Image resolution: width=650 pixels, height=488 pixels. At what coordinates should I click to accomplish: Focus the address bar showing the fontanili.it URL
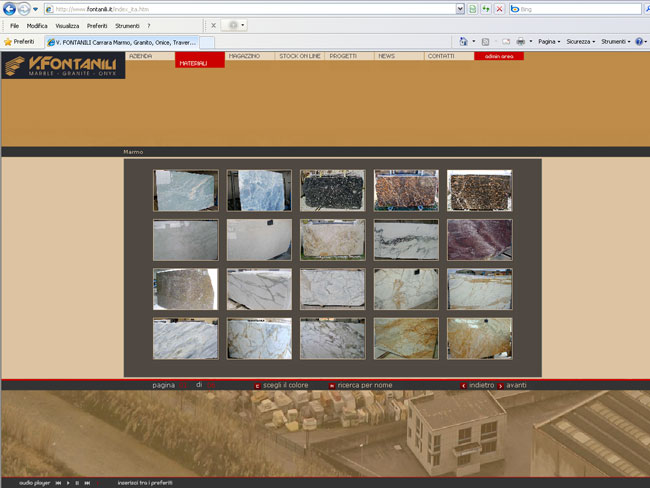250,9
